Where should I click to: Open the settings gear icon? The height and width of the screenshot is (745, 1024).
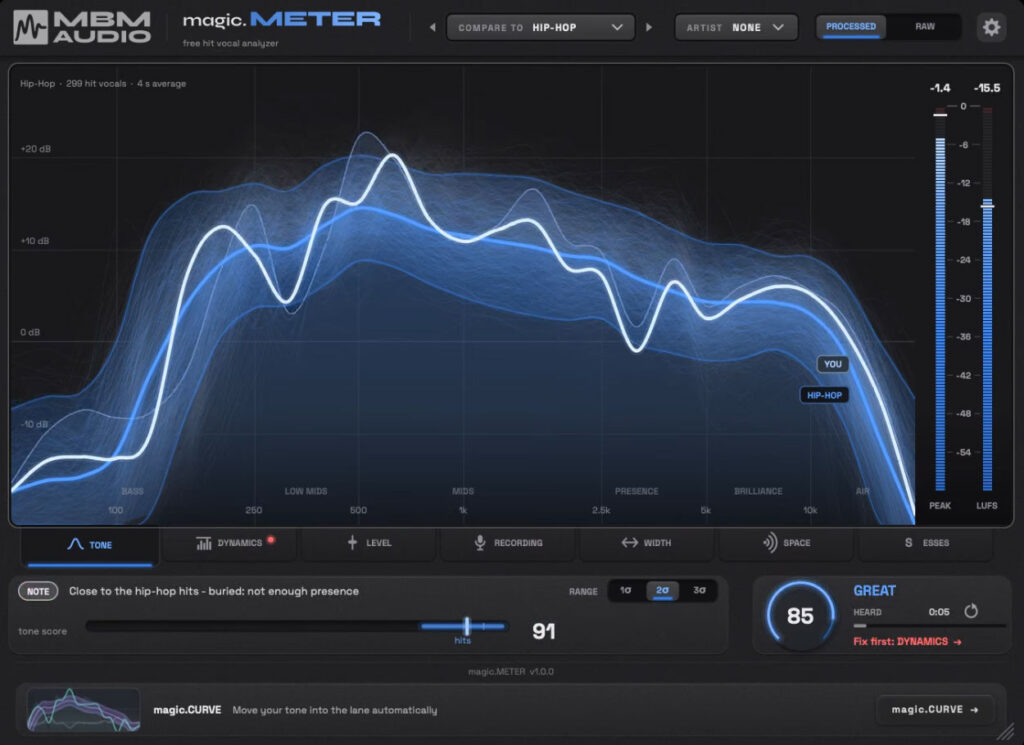click(991, 27)
